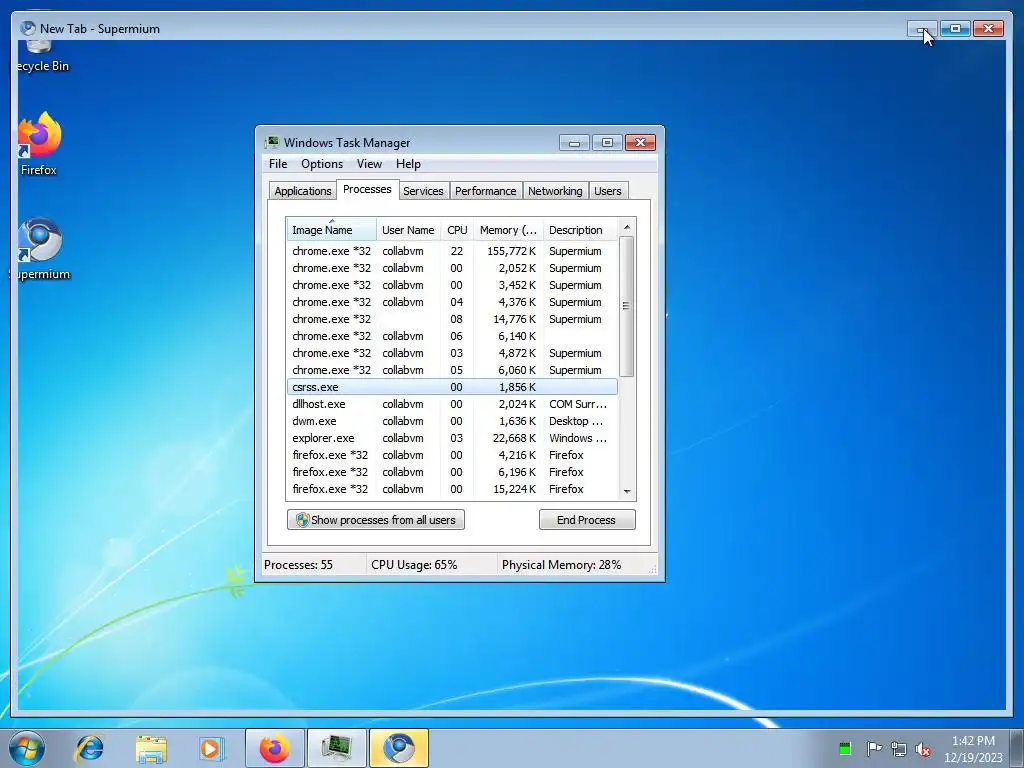1024x768 pixels.
Task: Sort by the Memory column header
Action: [x=508, y=230]
